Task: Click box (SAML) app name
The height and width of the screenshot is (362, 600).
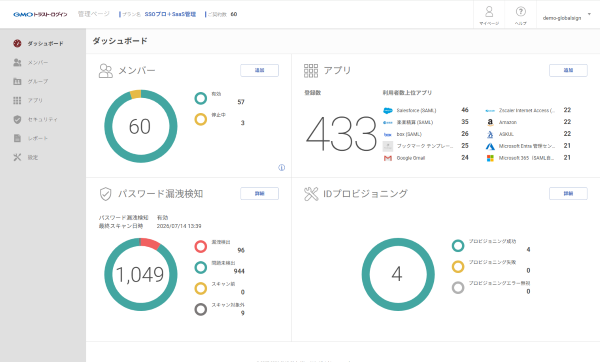Action: coord(409,134)
